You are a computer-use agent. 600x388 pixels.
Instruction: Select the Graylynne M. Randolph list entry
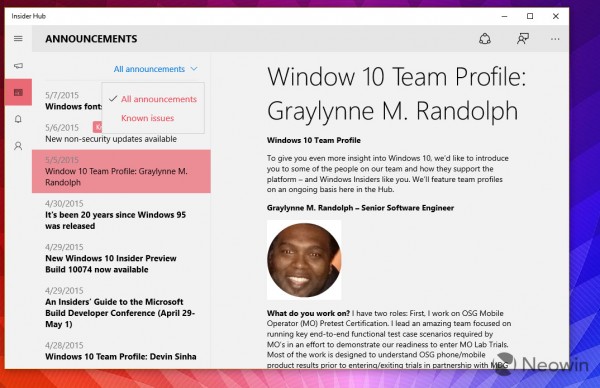[x=121, y=171]
